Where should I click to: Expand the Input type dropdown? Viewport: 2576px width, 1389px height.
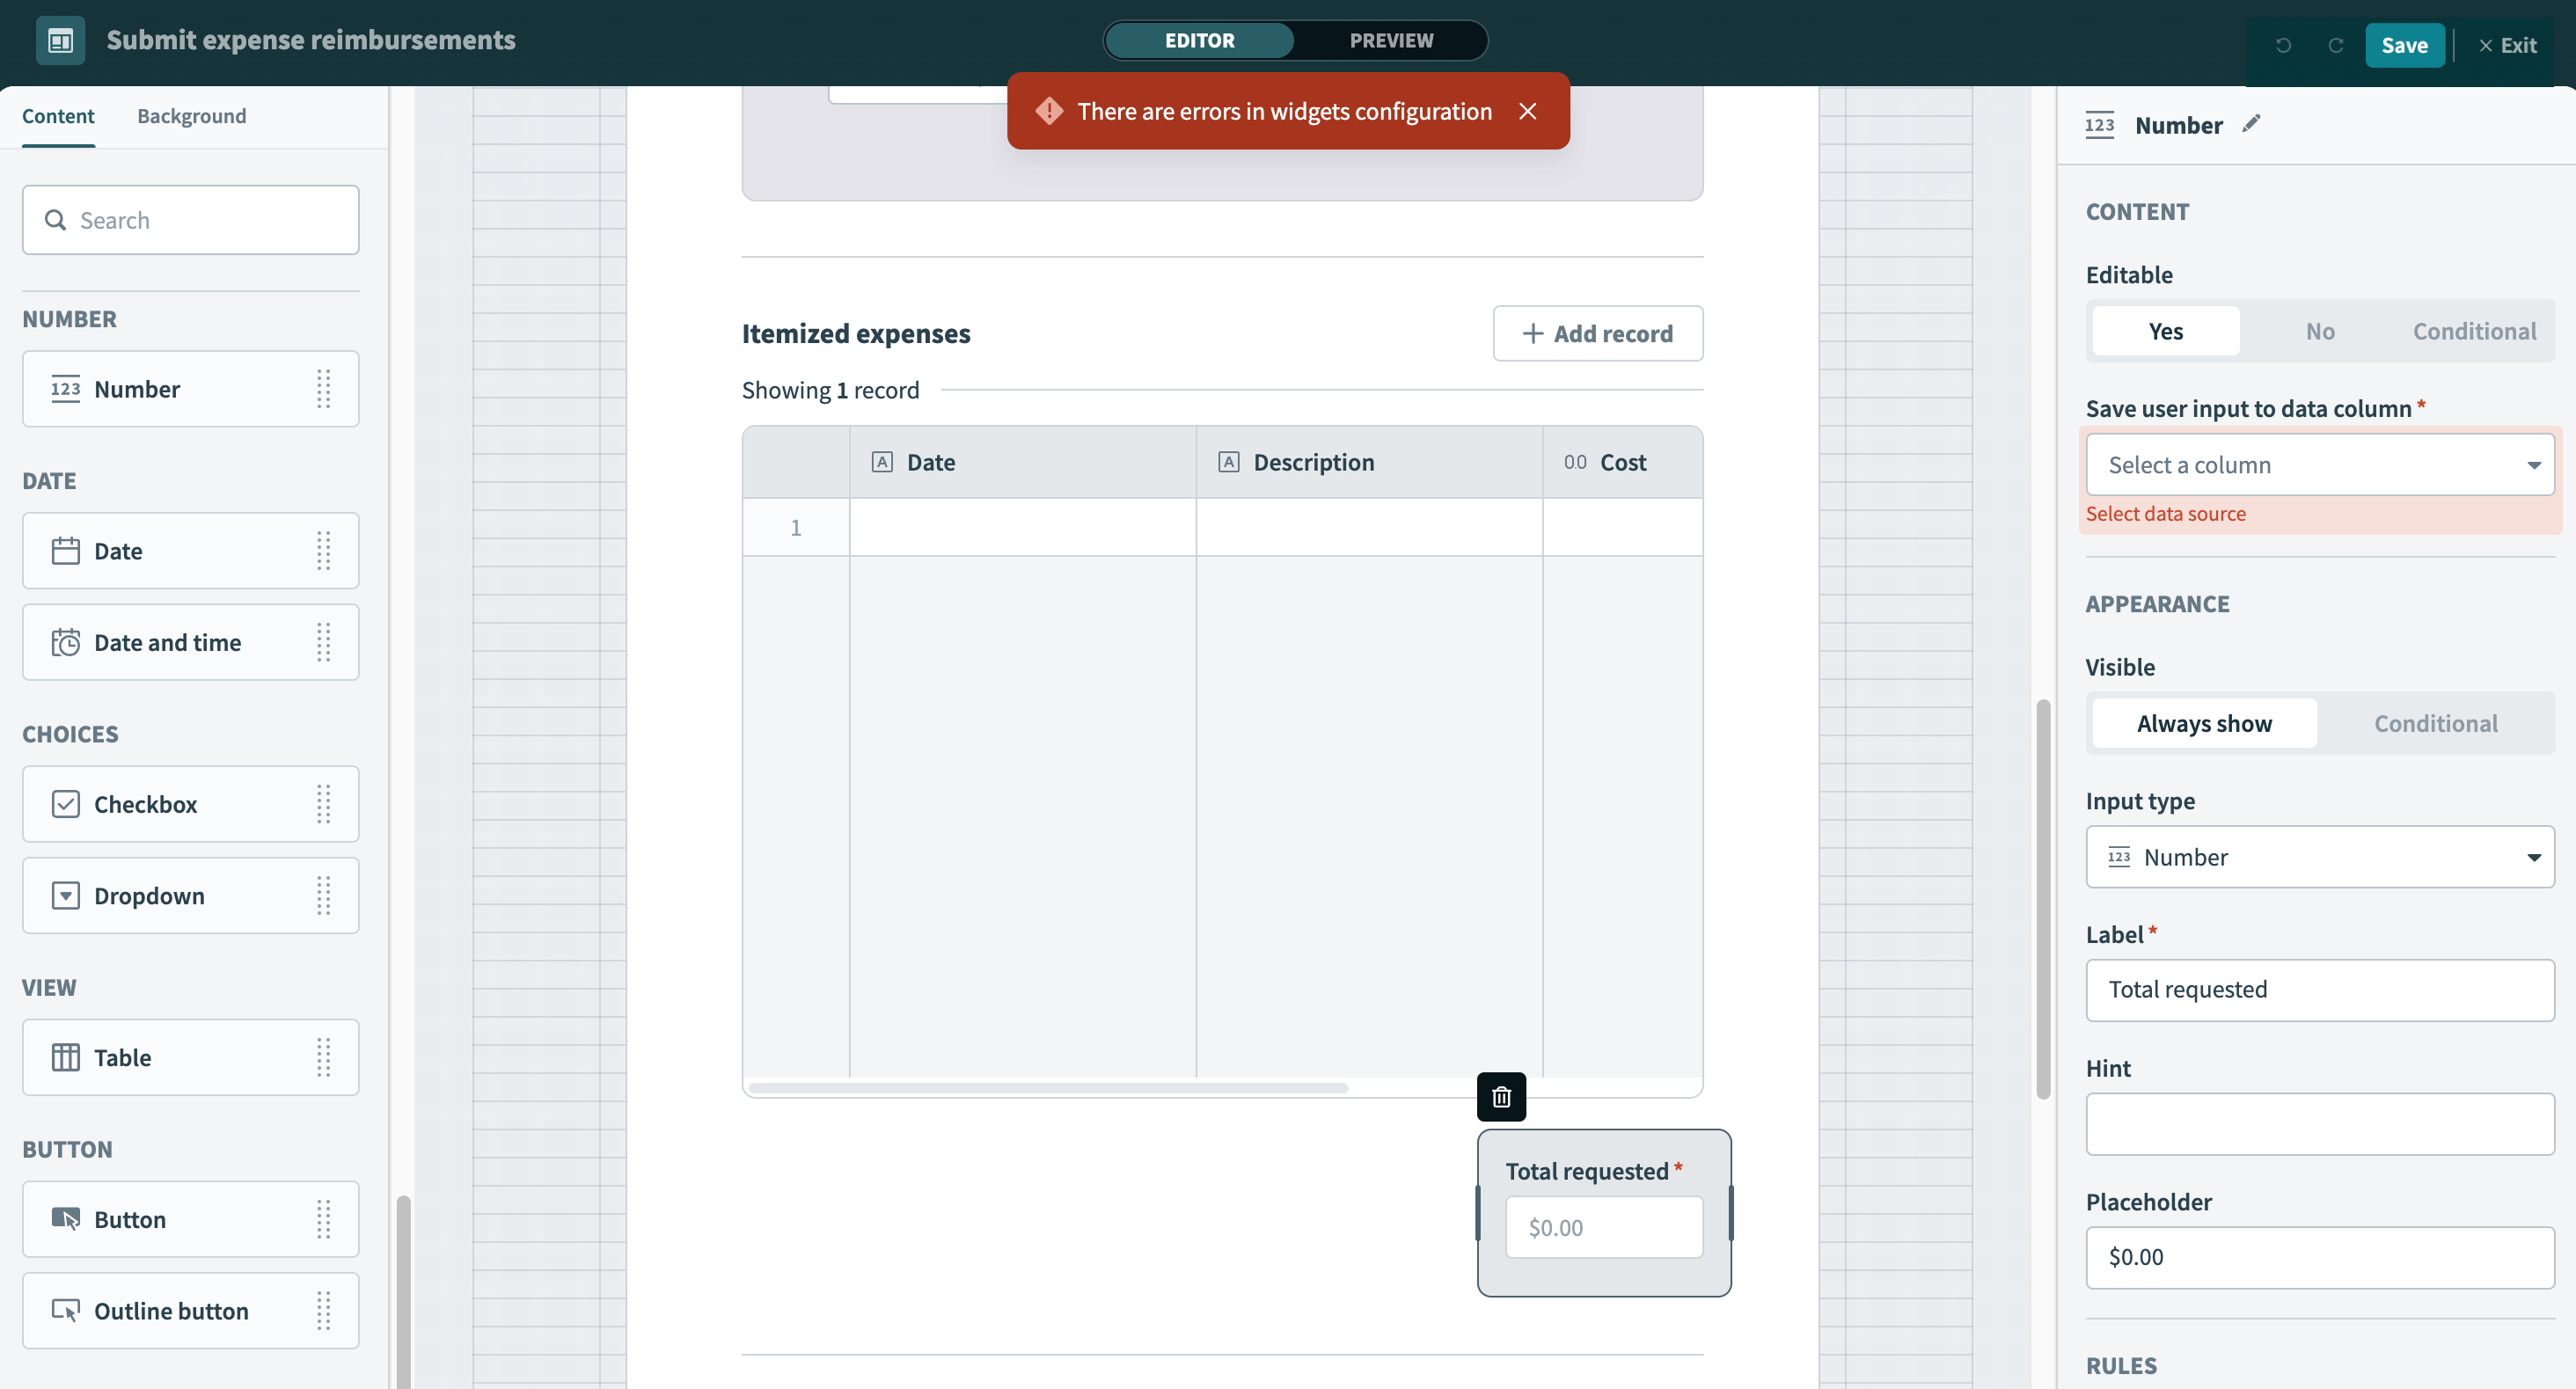pyautogui.click(x=2319, y=857)
